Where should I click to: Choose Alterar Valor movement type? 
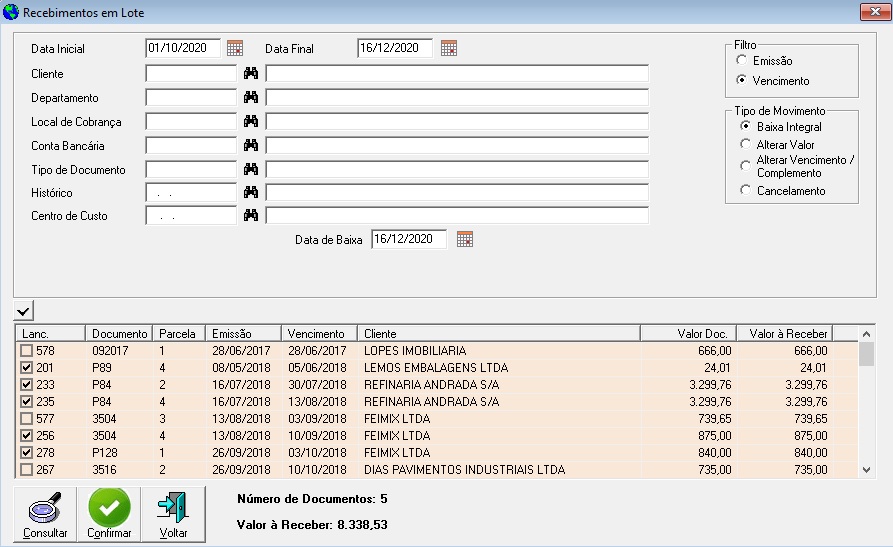[x=745, y=145]
